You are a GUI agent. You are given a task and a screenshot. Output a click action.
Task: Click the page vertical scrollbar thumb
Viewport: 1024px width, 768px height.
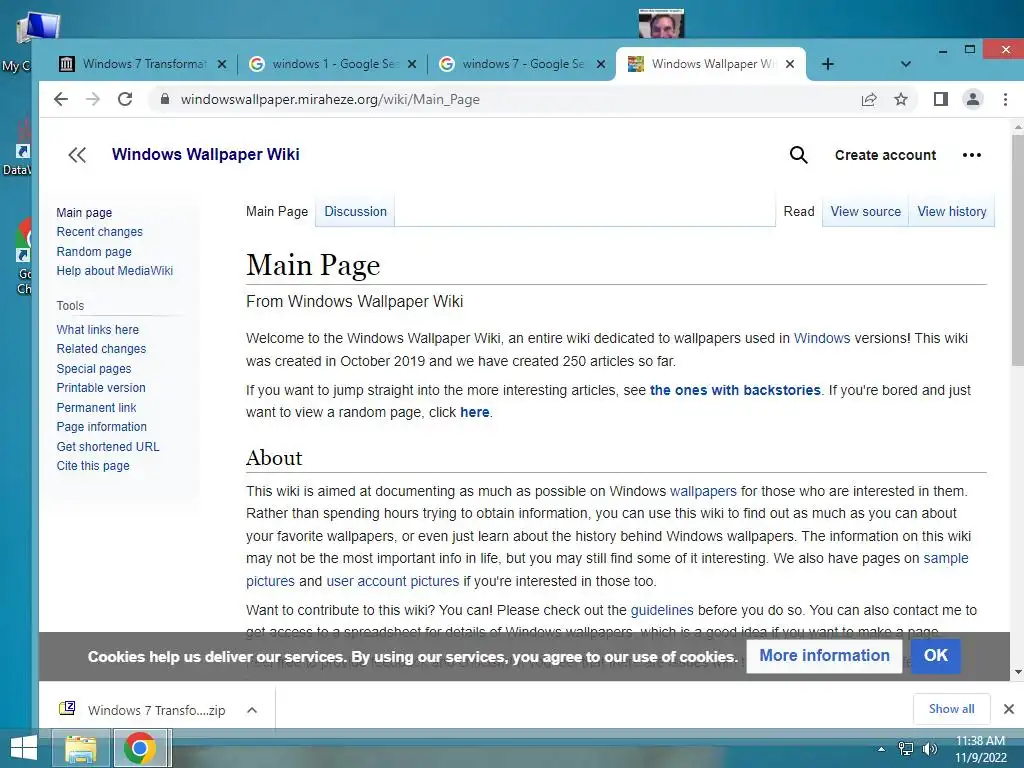click(x=1017, y=250)
